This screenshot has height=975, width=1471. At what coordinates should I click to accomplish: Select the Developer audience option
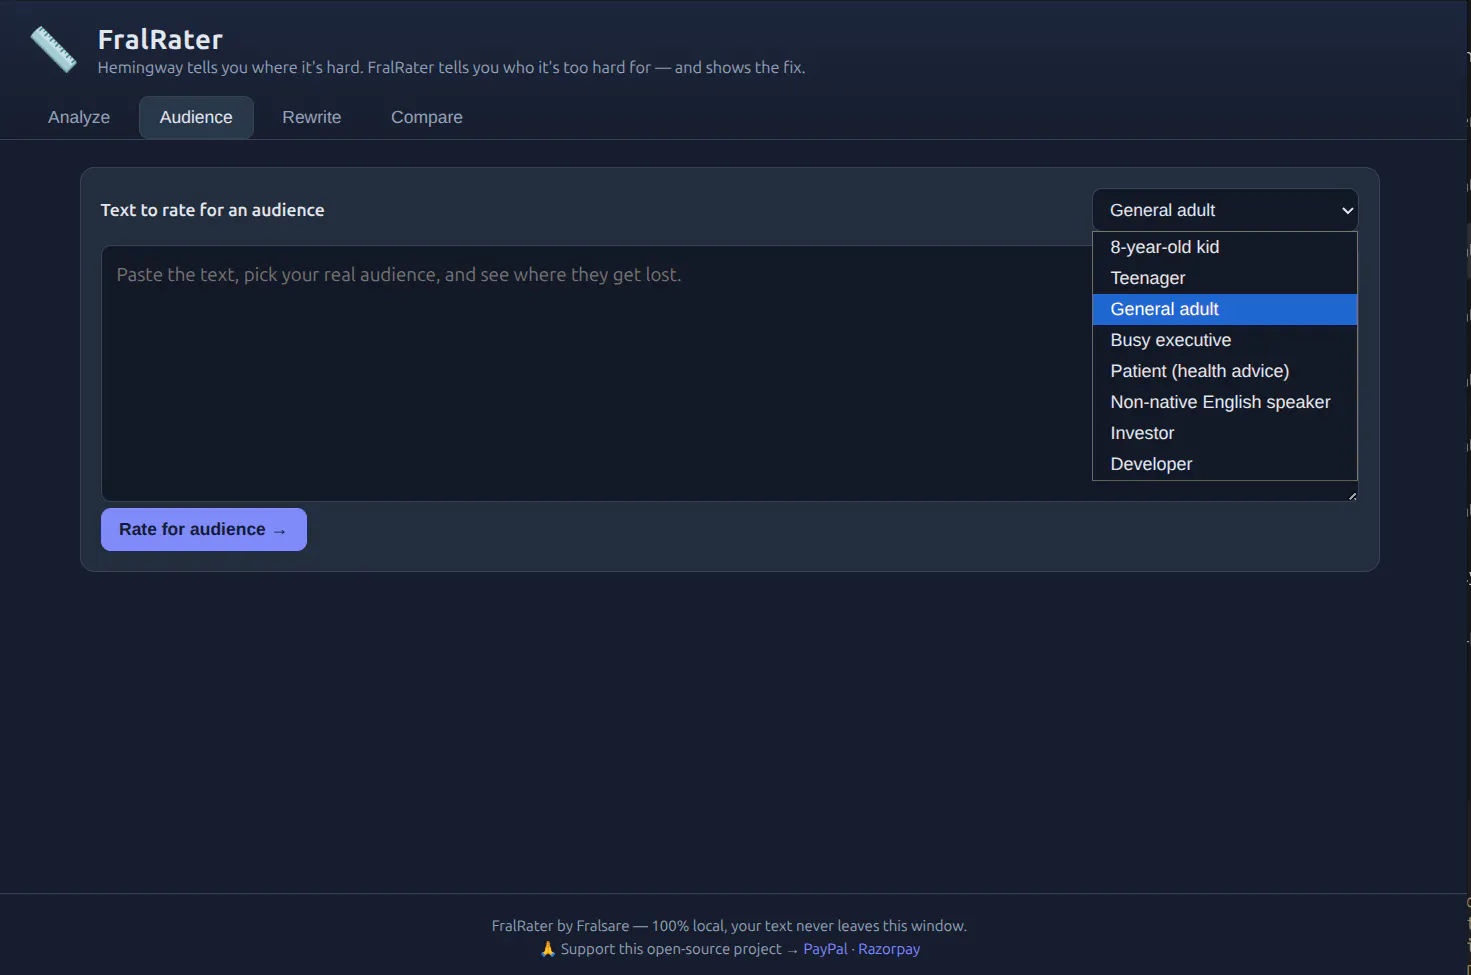pos(1225,464)
